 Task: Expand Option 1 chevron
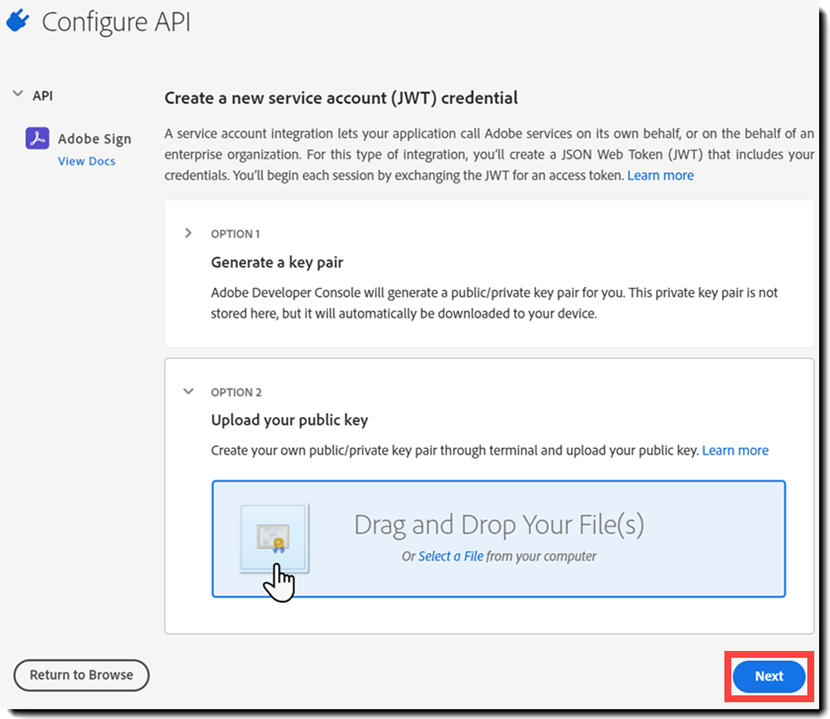[188, 233]
